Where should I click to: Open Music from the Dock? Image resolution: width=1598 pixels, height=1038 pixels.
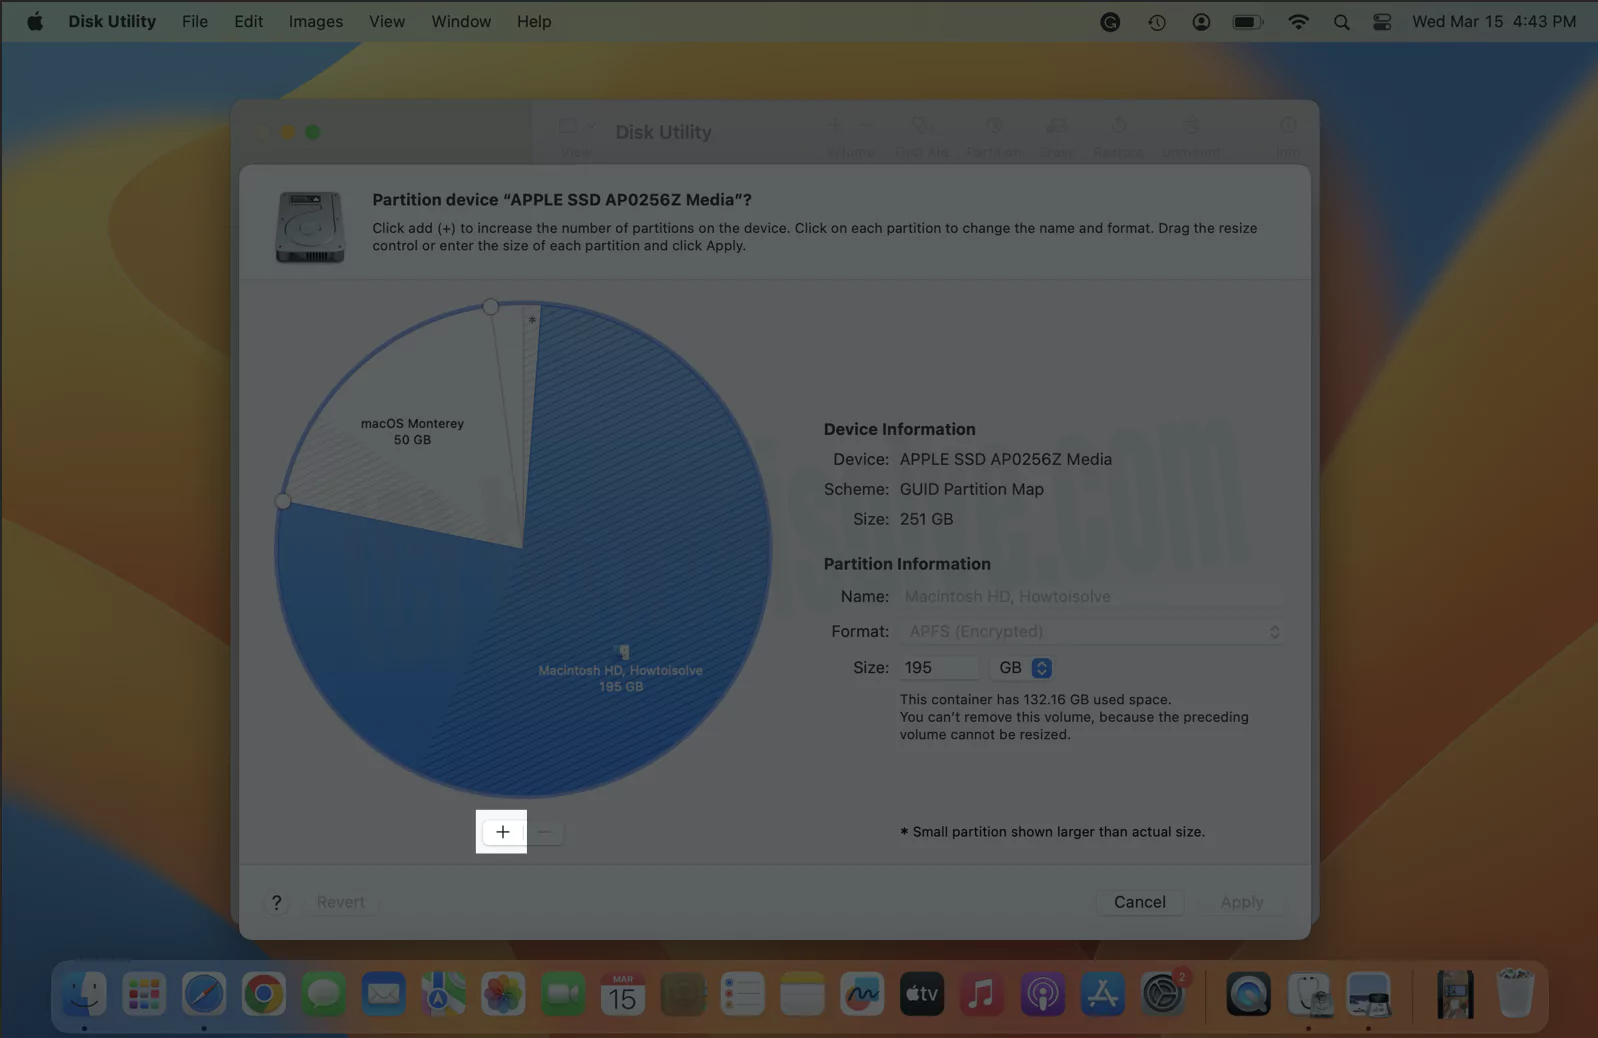coord(982,995)
